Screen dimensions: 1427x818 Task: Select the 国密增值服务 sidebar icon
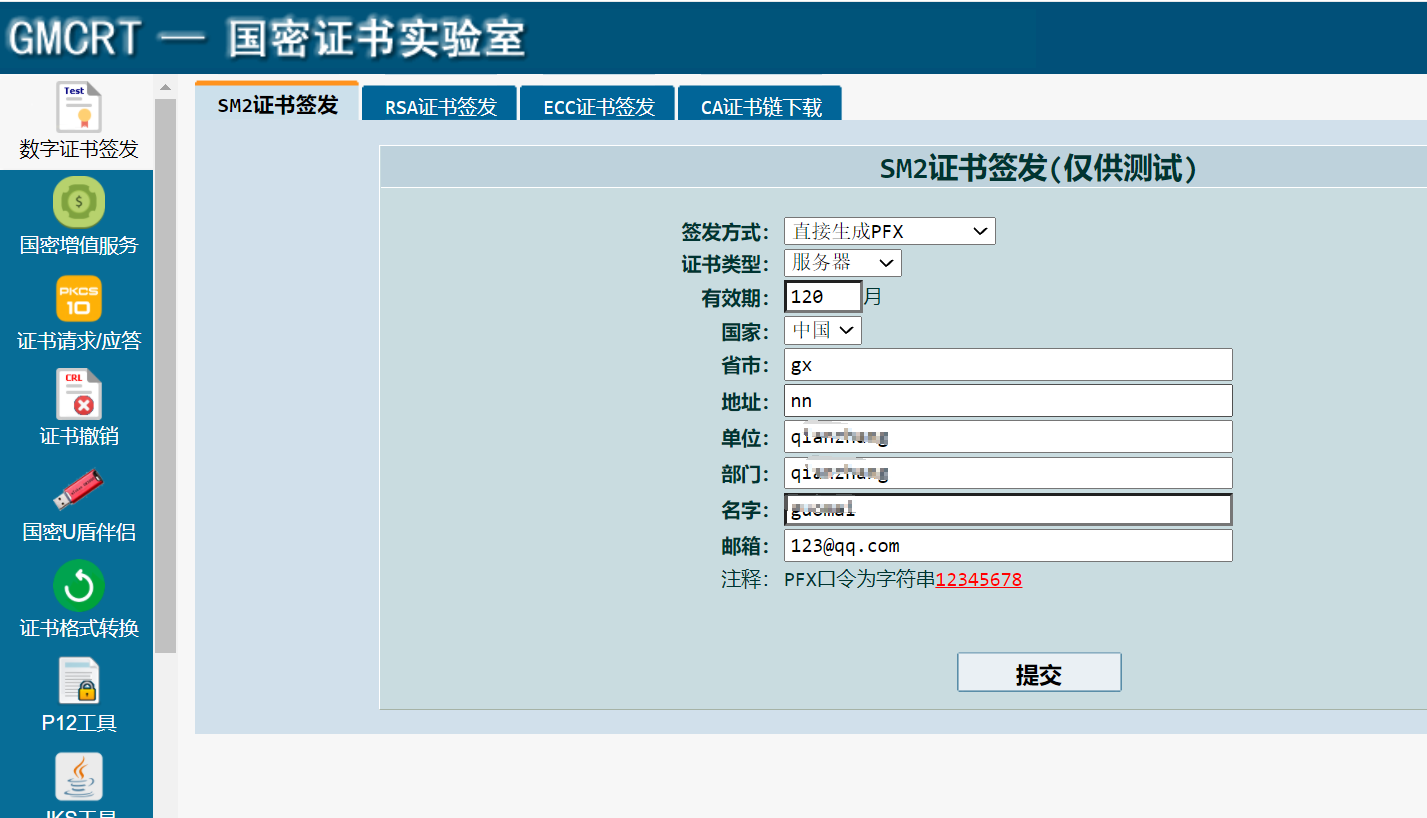point(78,220)
